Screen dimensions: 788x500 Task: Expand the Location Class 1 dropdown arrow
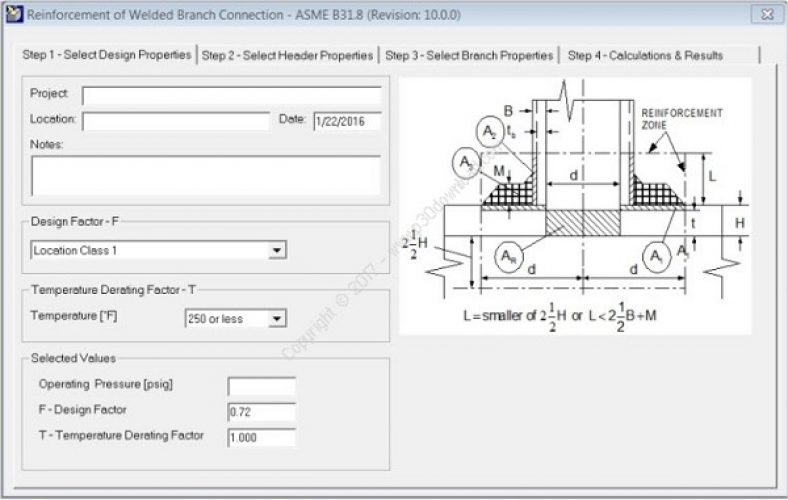[276, 250]
